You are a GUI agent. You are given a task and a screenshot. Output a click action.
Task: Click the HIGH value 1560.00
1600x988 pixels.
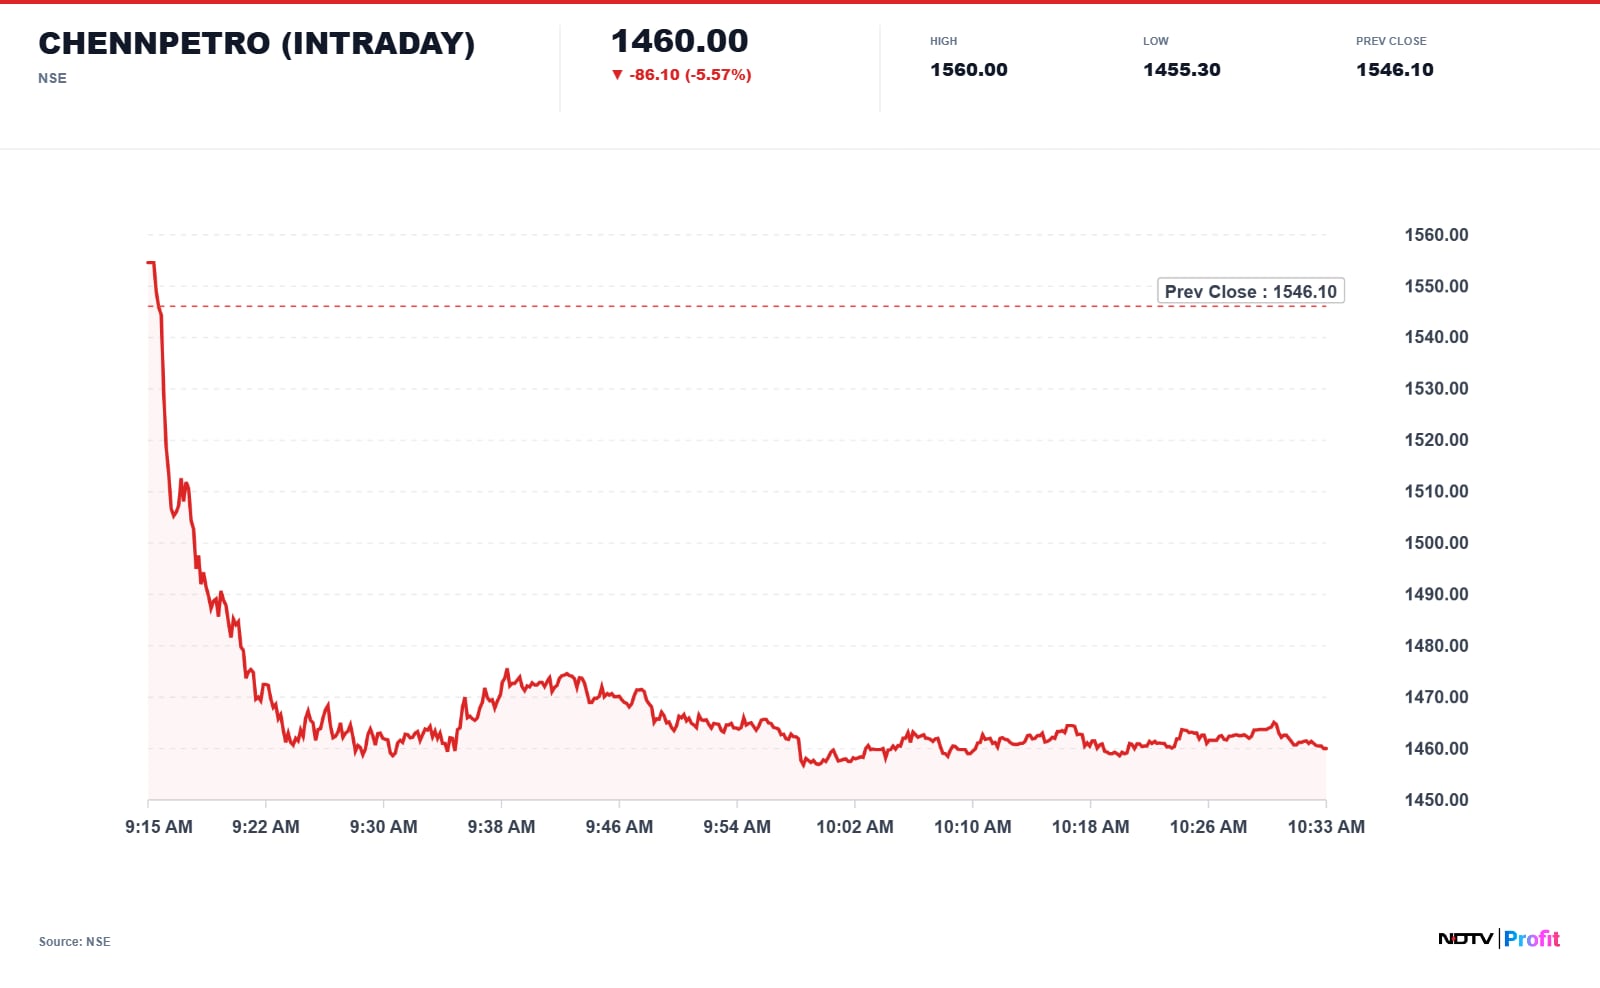(969, 70)
